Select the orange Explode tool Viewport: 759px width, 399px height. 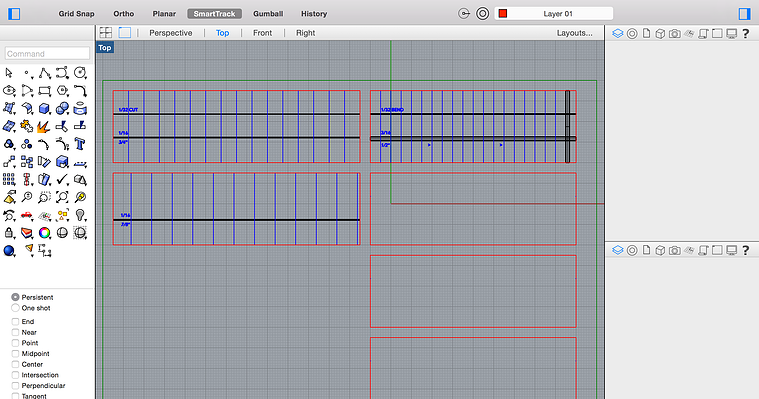[44, 126]
